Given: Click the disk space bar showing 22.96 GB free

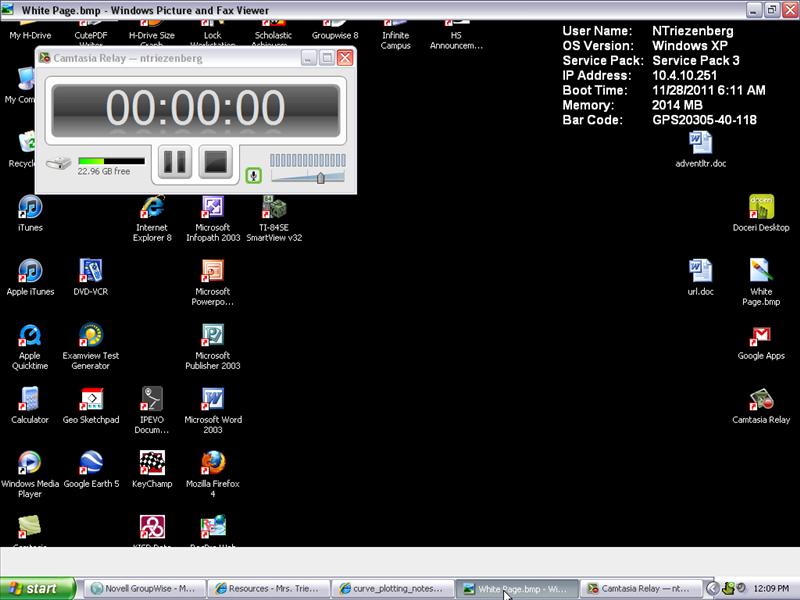Looking at the screenshot, I should click(111, 161).
